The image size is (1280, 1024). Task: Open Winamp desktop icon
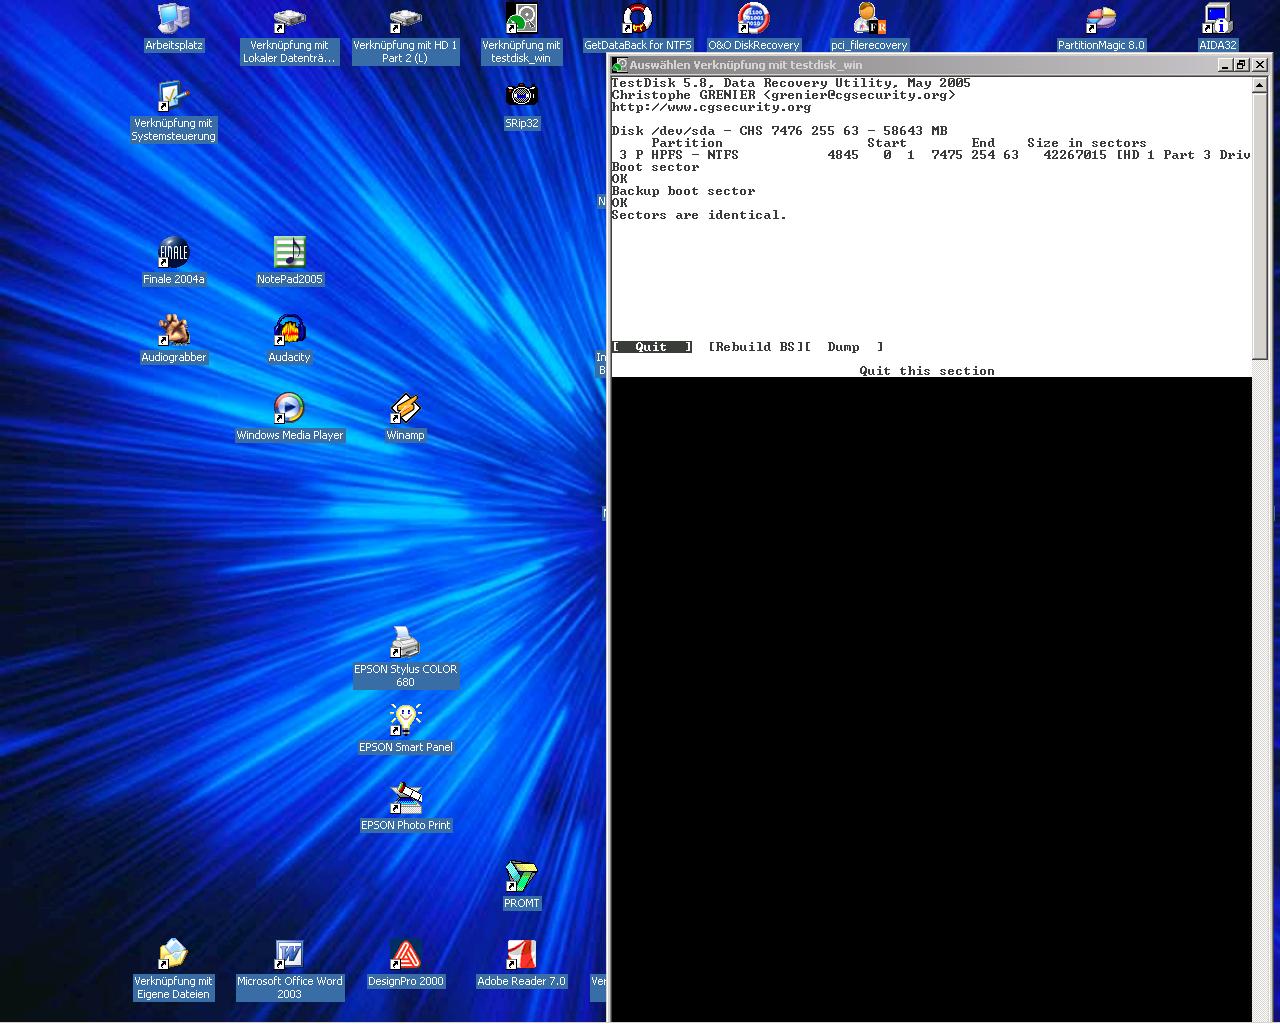tap(405, 417)
